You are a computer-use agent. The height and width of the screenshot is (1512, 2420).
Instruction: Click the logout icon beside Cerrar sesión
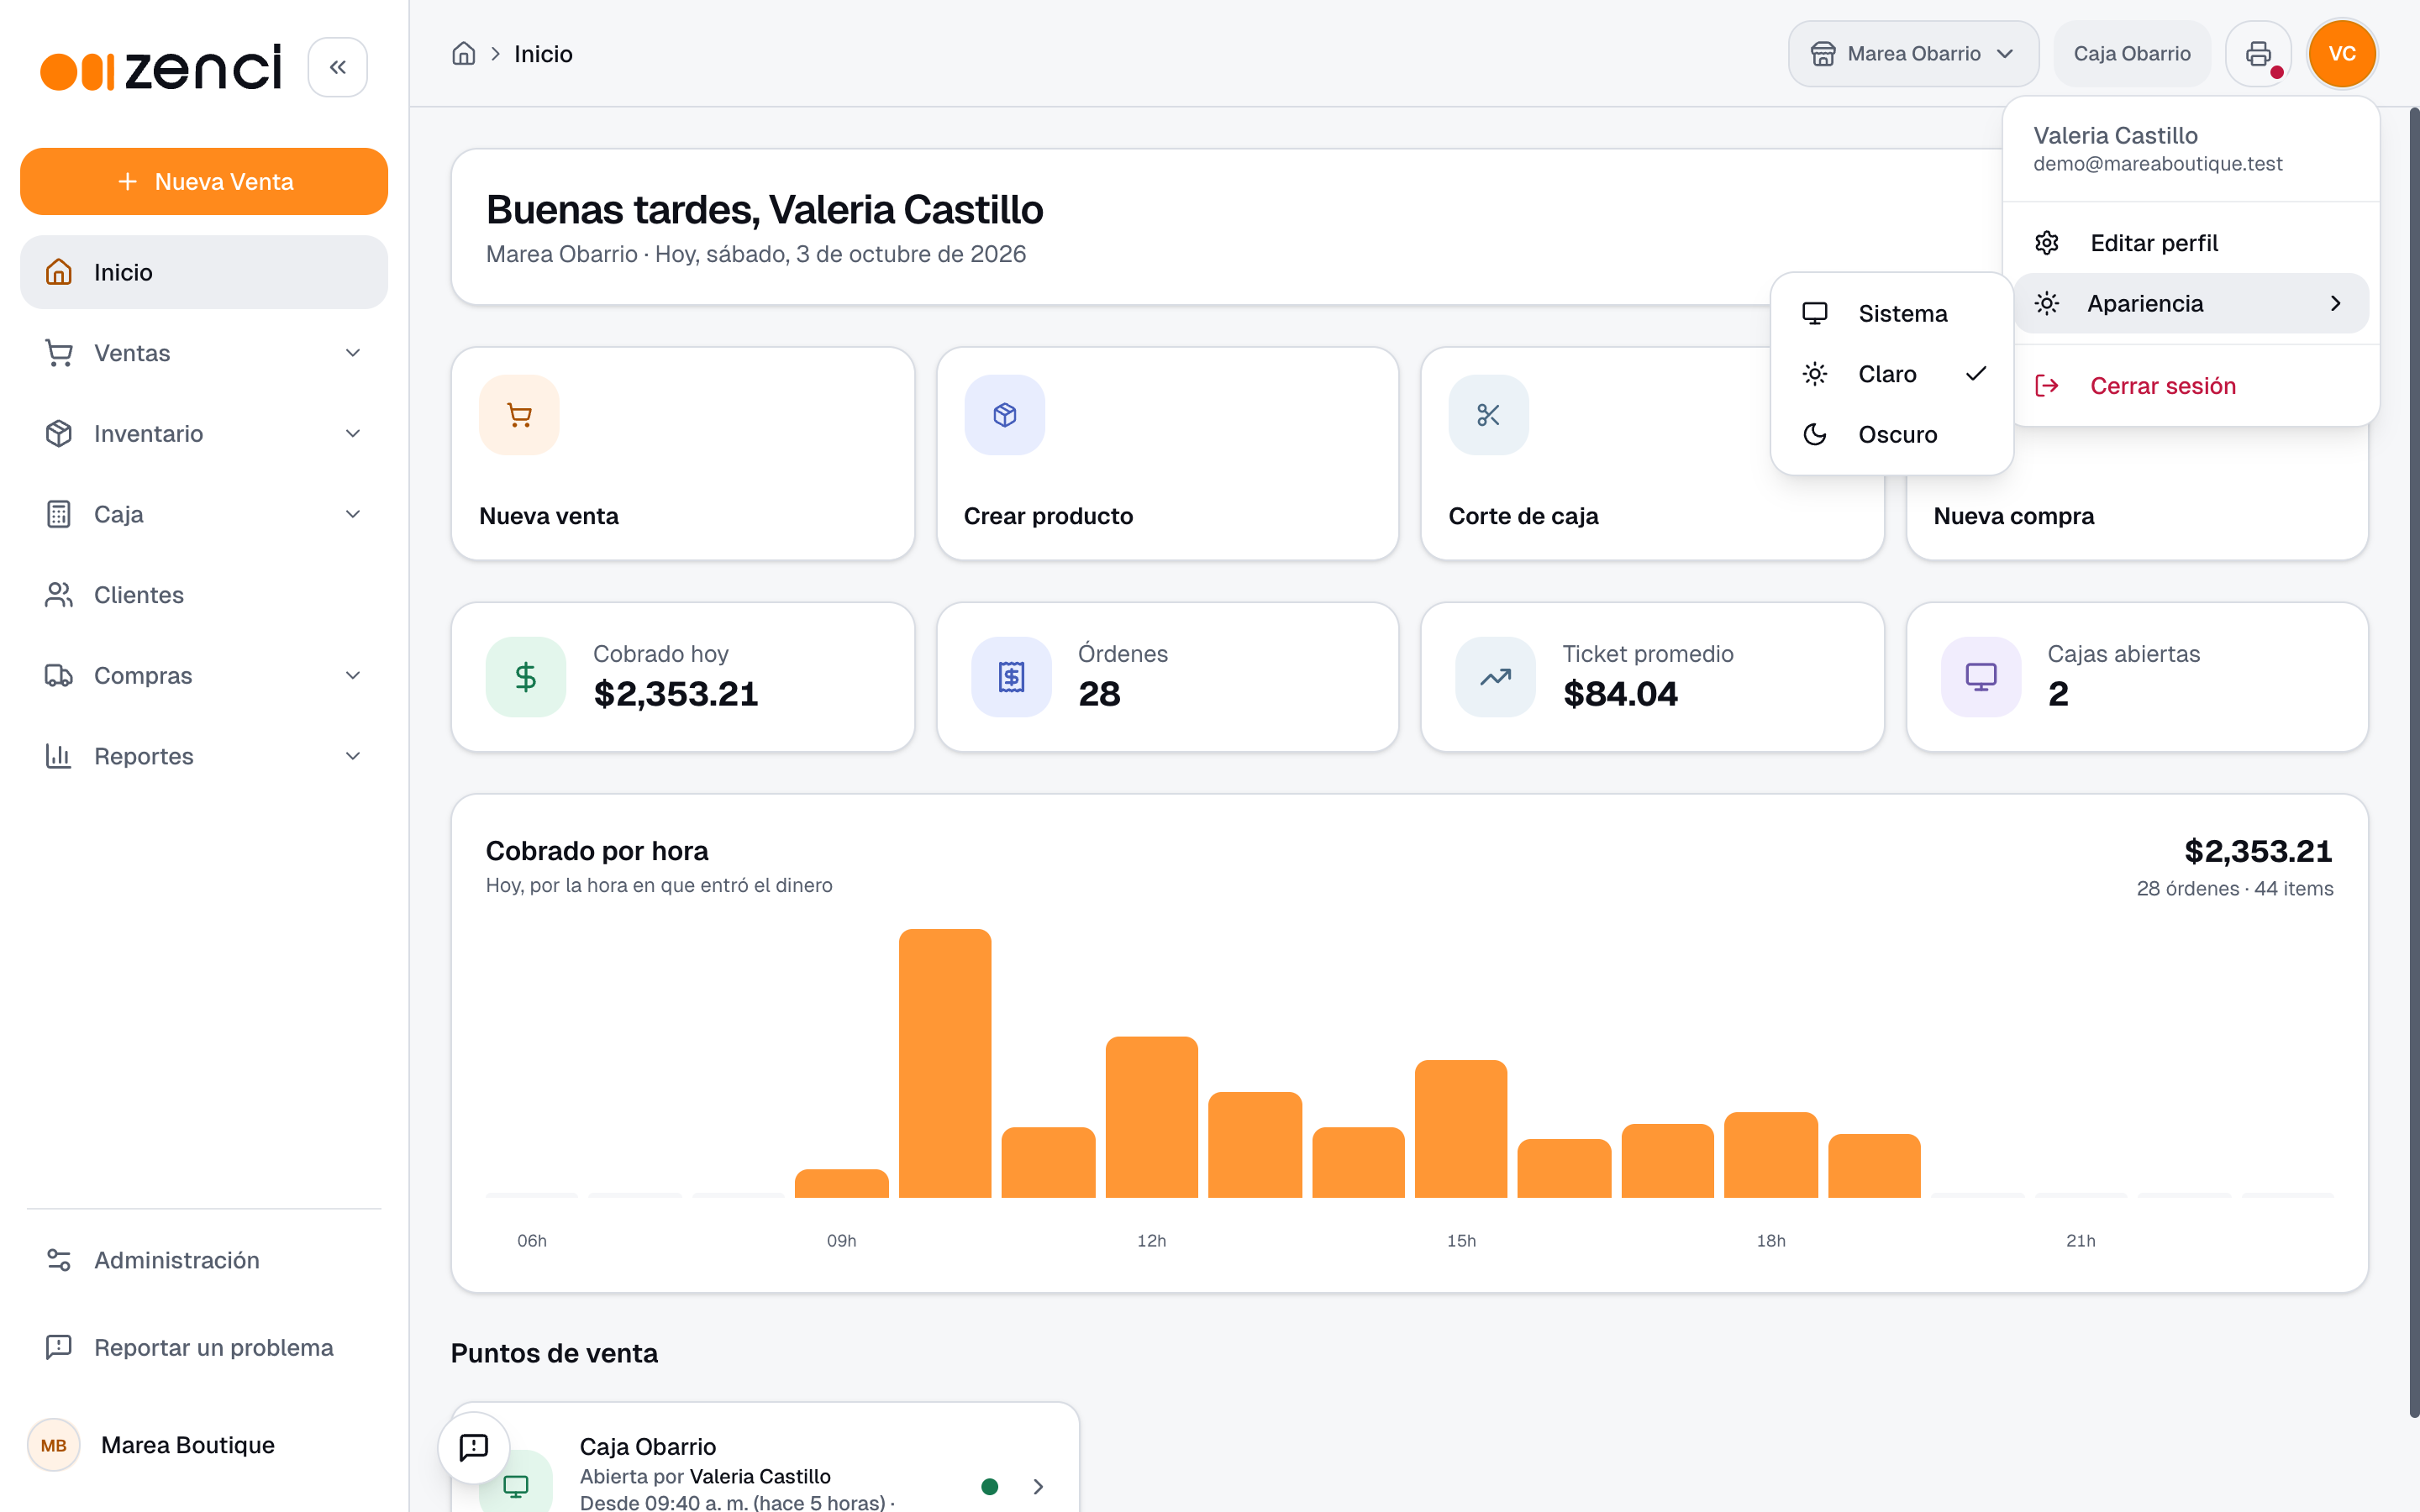2046,386
